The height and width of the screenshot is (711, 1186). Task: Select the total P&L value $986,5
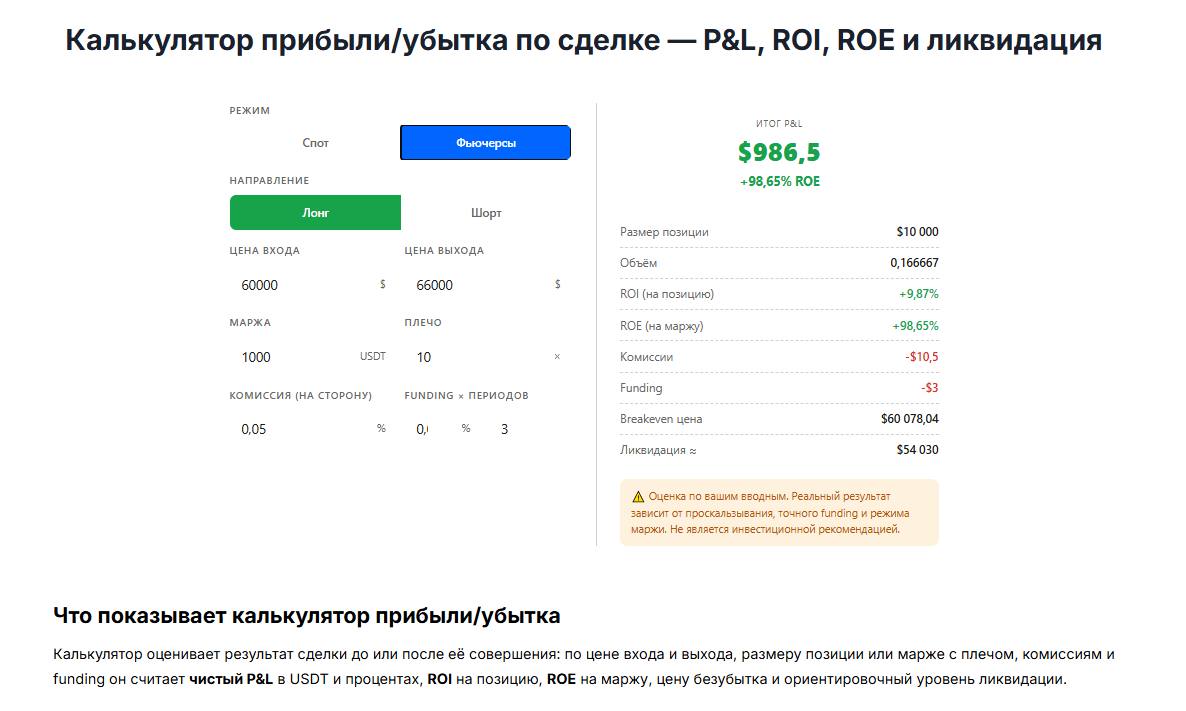pos(779,152)
